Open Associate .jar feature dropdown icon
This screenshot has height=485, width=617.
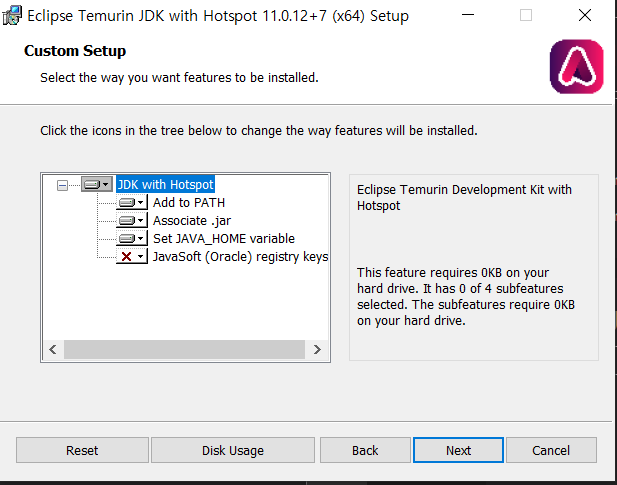tap(132, 221)
